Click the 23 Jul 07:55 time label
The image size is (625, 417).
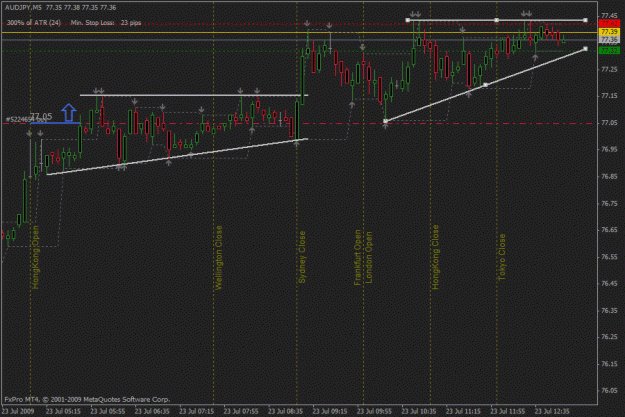click(x=241, y=411)
